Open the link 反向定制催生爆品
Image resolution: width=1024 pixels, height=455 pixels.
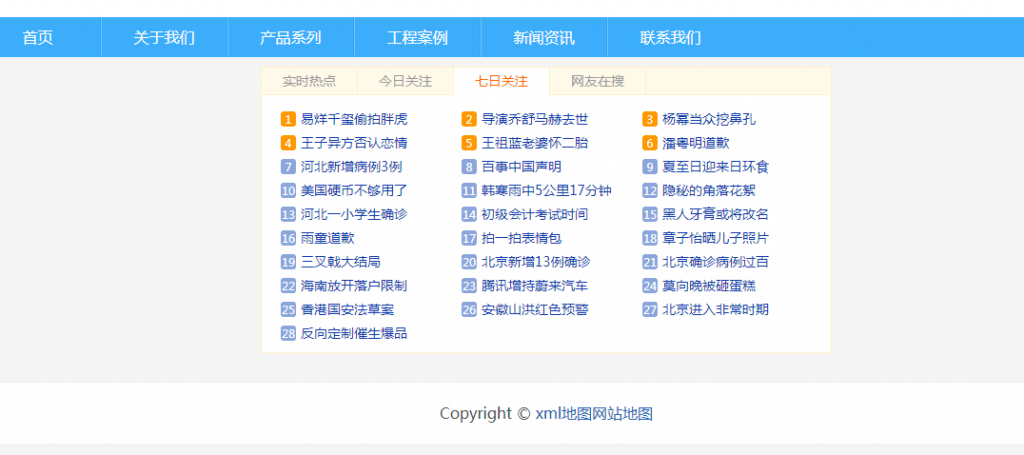tap(354, 333)
